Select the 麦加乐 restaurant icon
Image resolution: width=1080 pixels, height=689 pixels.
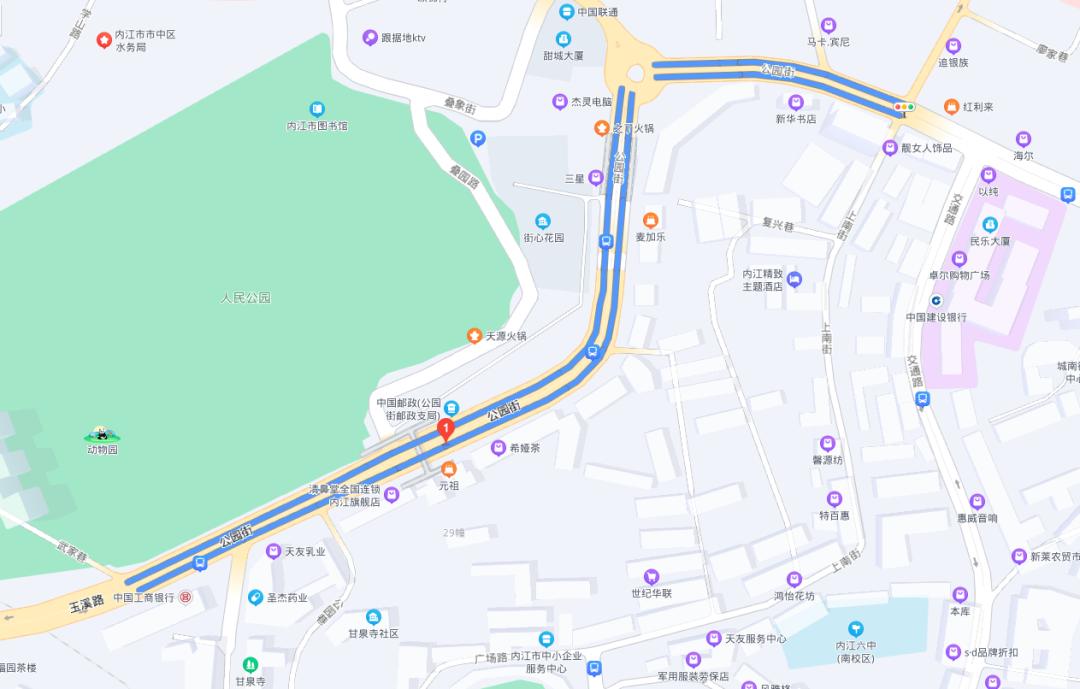click(x=650, y=220)
